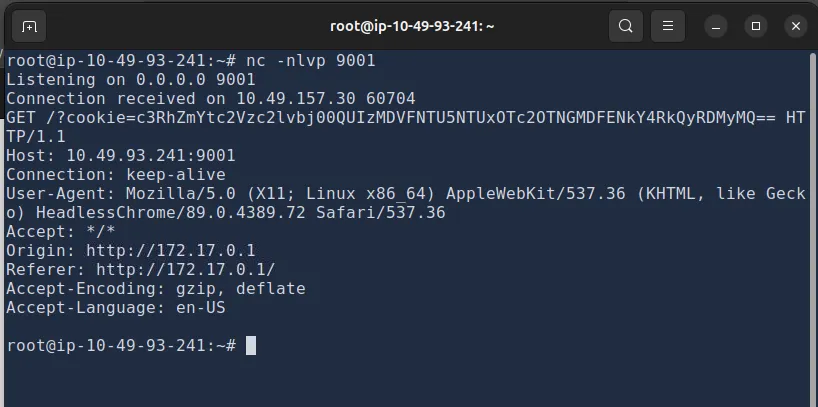
Task: Click the Connection keep-alive header line
Action: point(115,174)
